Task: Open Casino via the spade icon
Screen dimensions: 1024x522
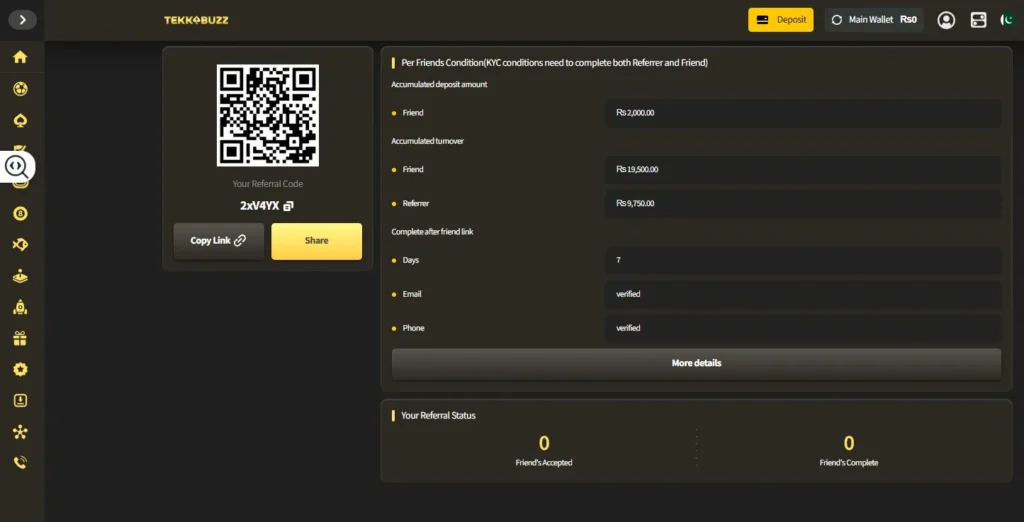Action: tap(20, 120)
